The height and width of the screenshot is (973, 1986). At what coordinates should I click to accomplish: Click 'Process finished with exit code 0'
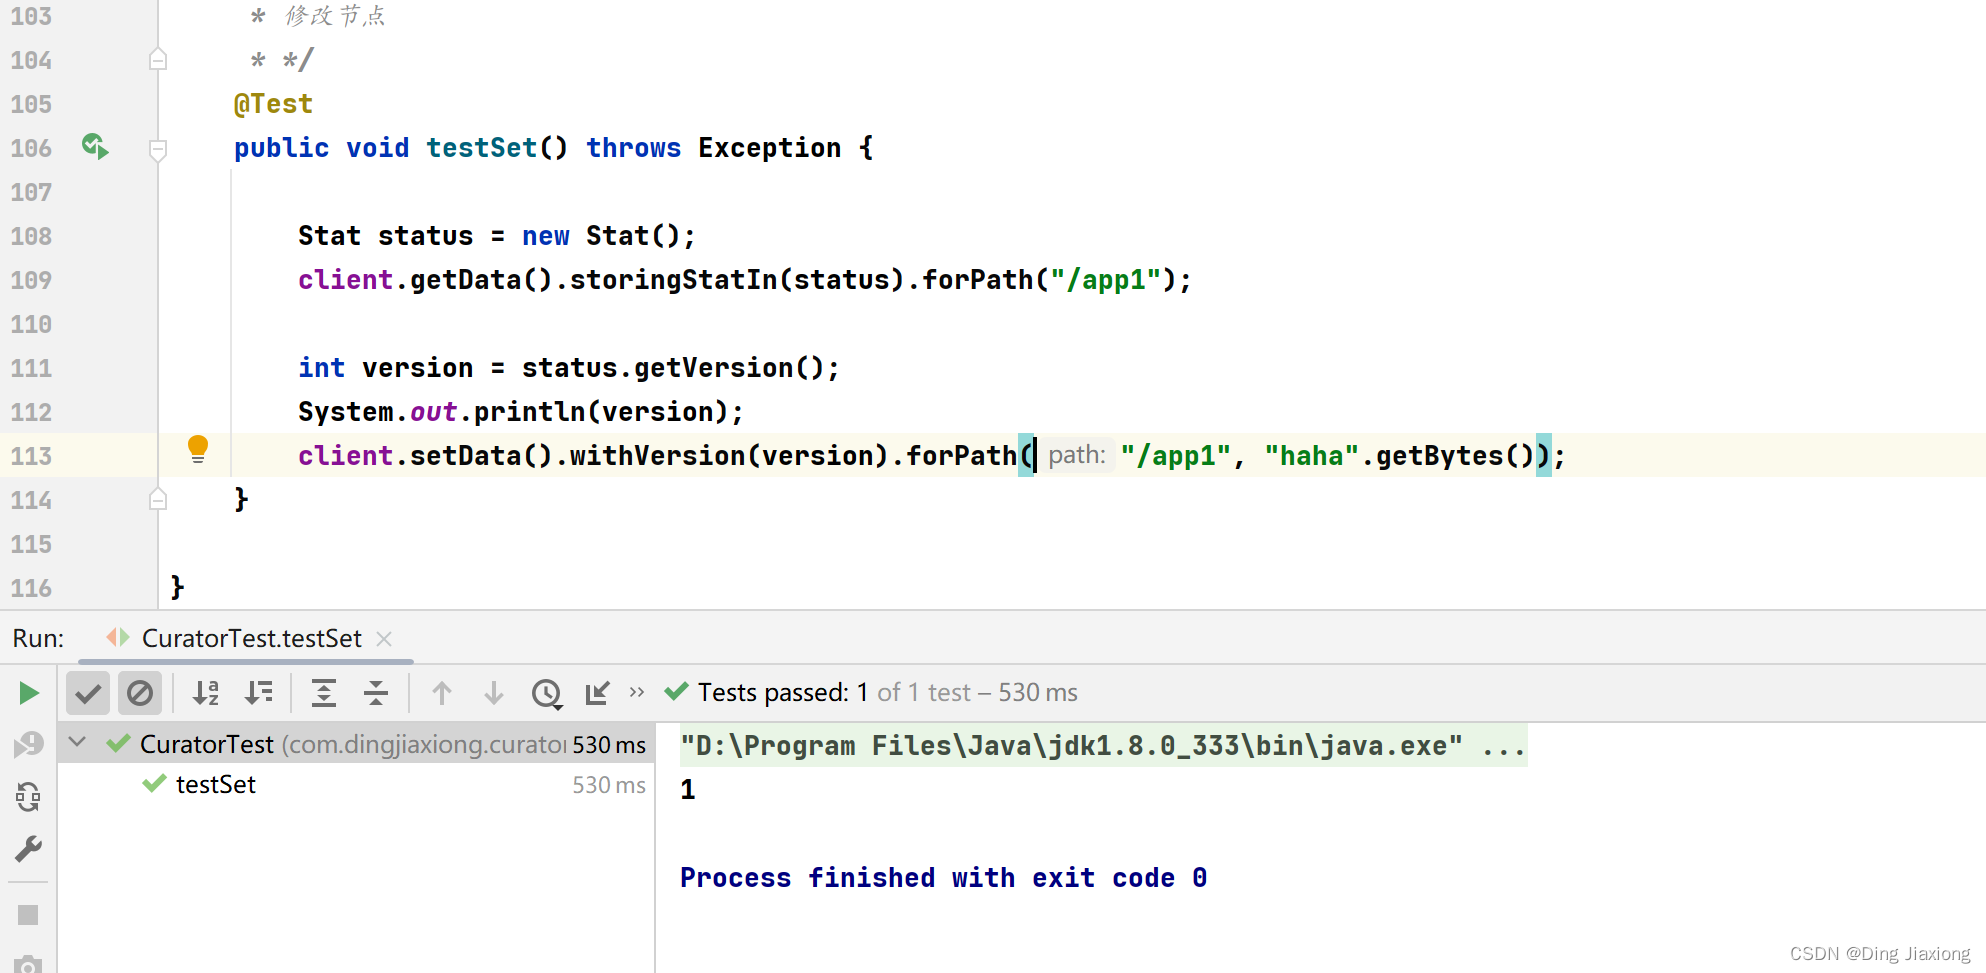point(943,878)
